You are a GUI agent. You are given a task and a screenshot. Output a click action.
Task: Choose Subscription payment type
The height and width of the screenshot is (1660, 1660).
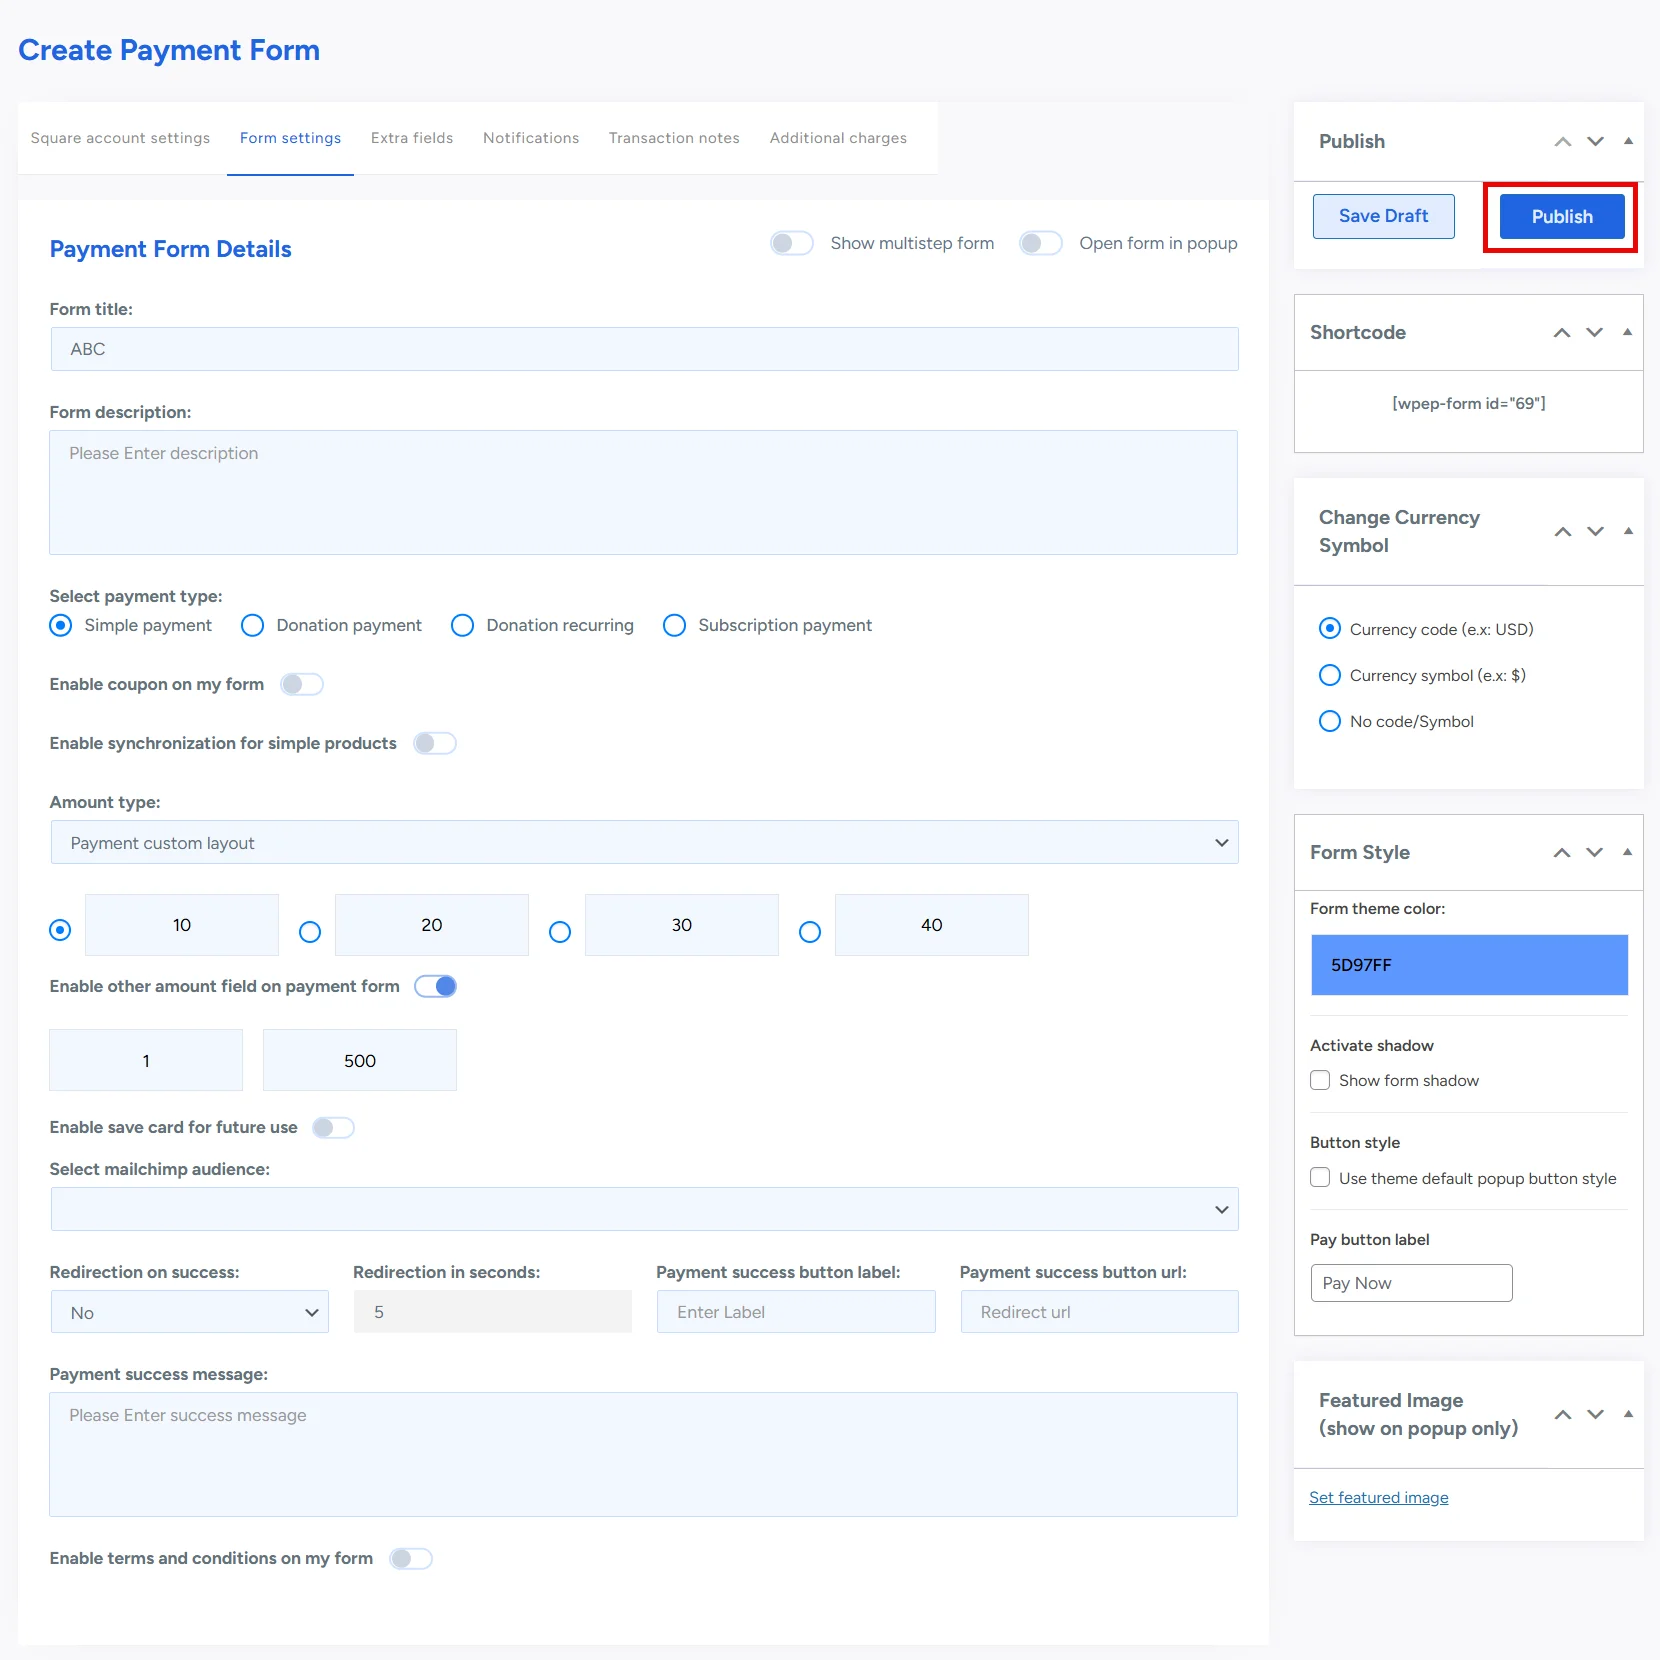pos(675,625)
